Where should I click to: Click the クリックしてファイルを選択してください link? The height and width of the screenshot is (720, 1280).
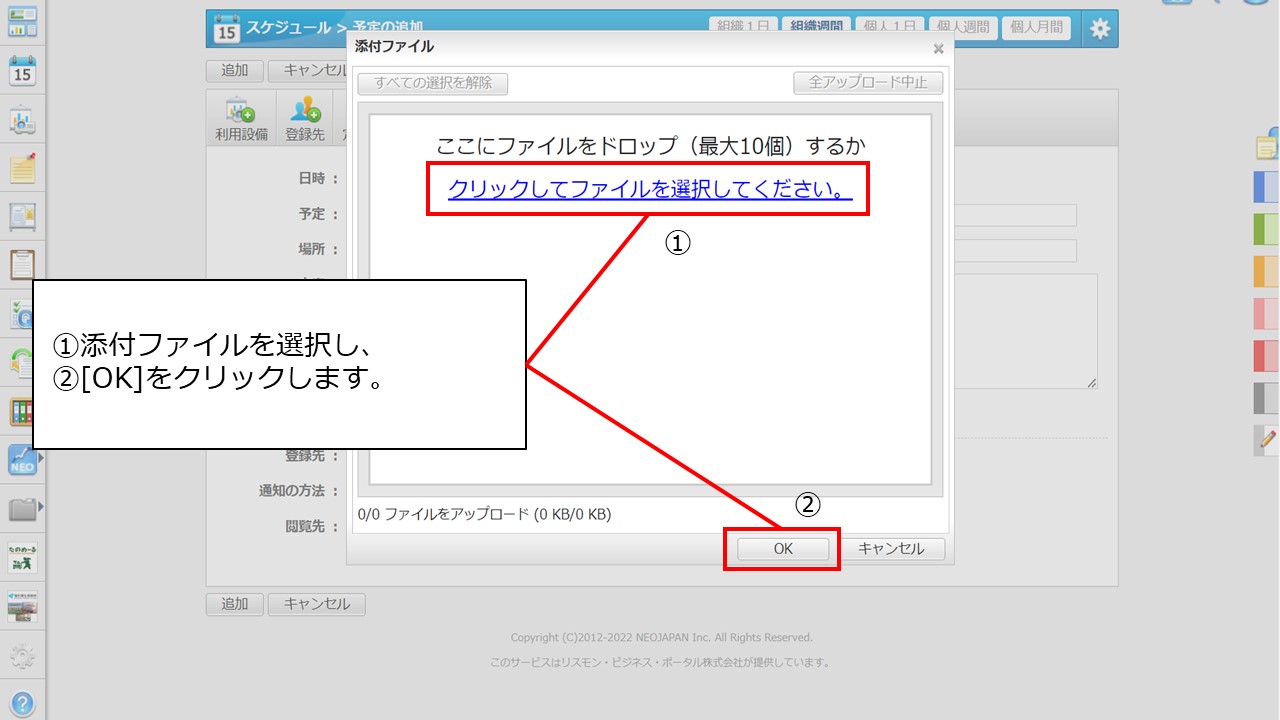pyautogui.click(x=650, y=188)
